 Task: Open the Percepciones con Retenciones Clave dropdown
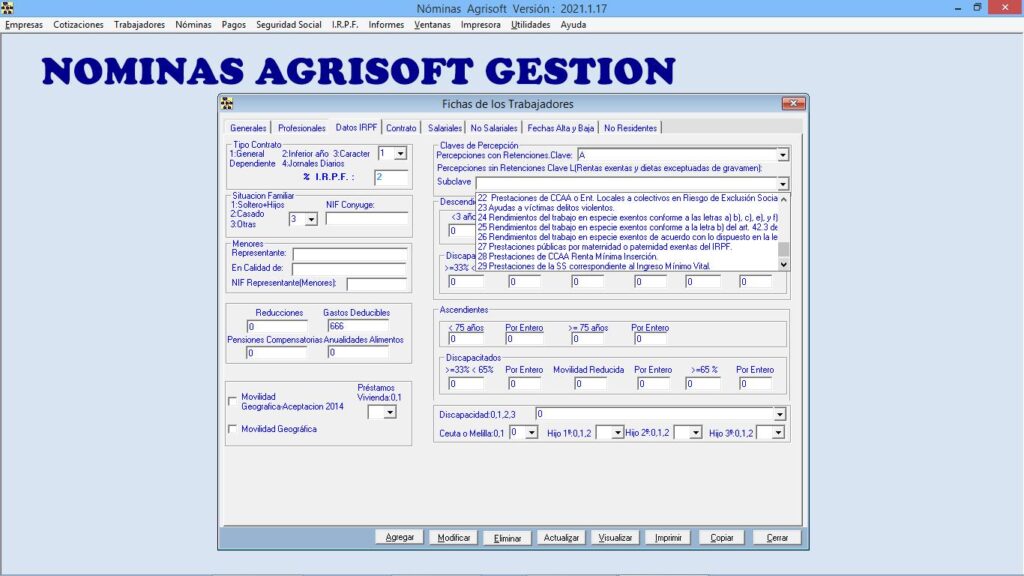tap(782, 155)
